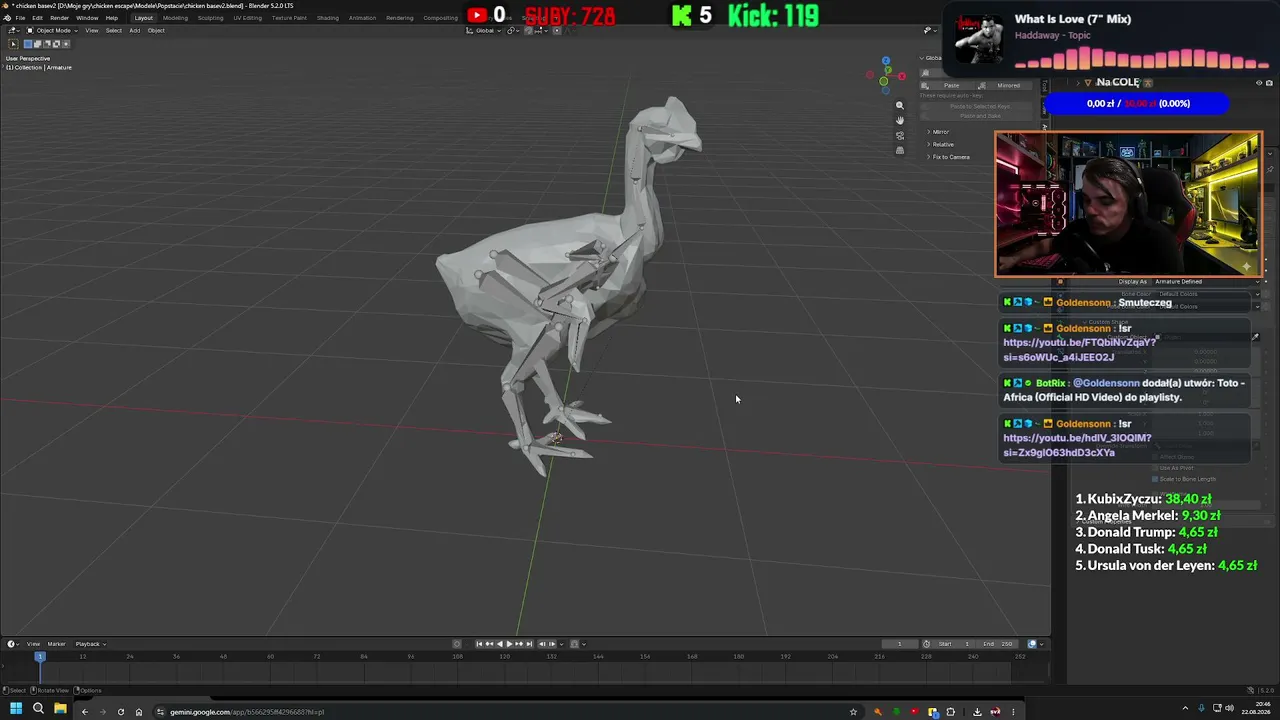The image size is (1280, 720).
Task: Open the 3D viewport editor type icon
Action: (x=12, y=30)
